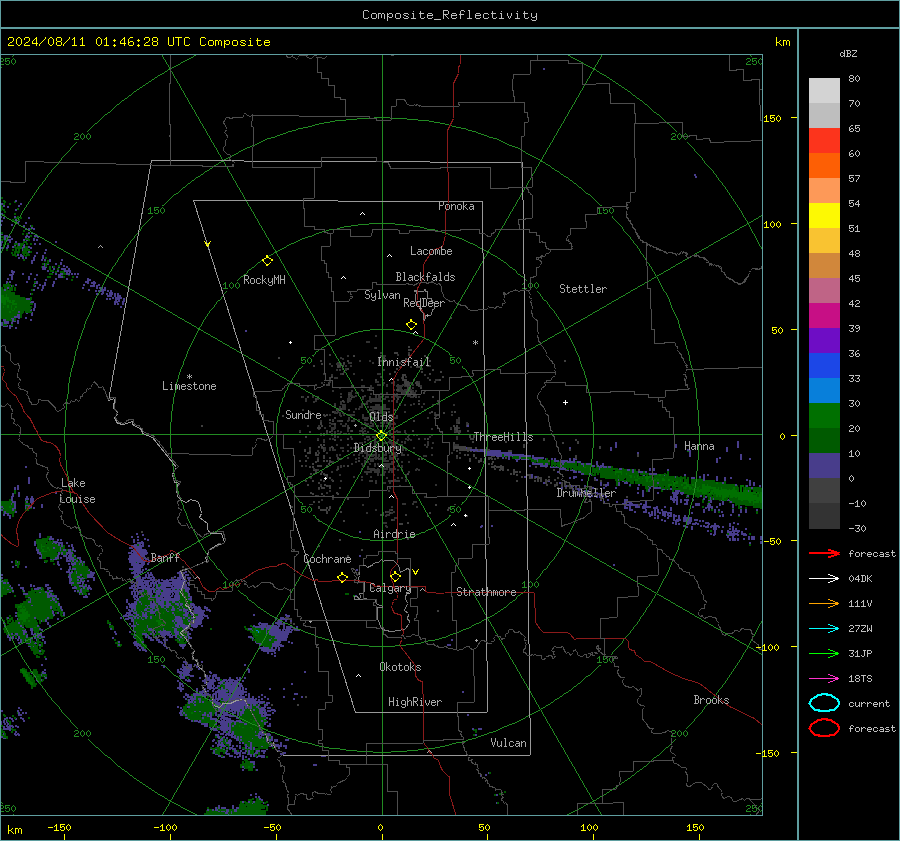Viewport: 900px width, 841px height.
Task: Click the Sundre city label
Action: tap(303, 414)
